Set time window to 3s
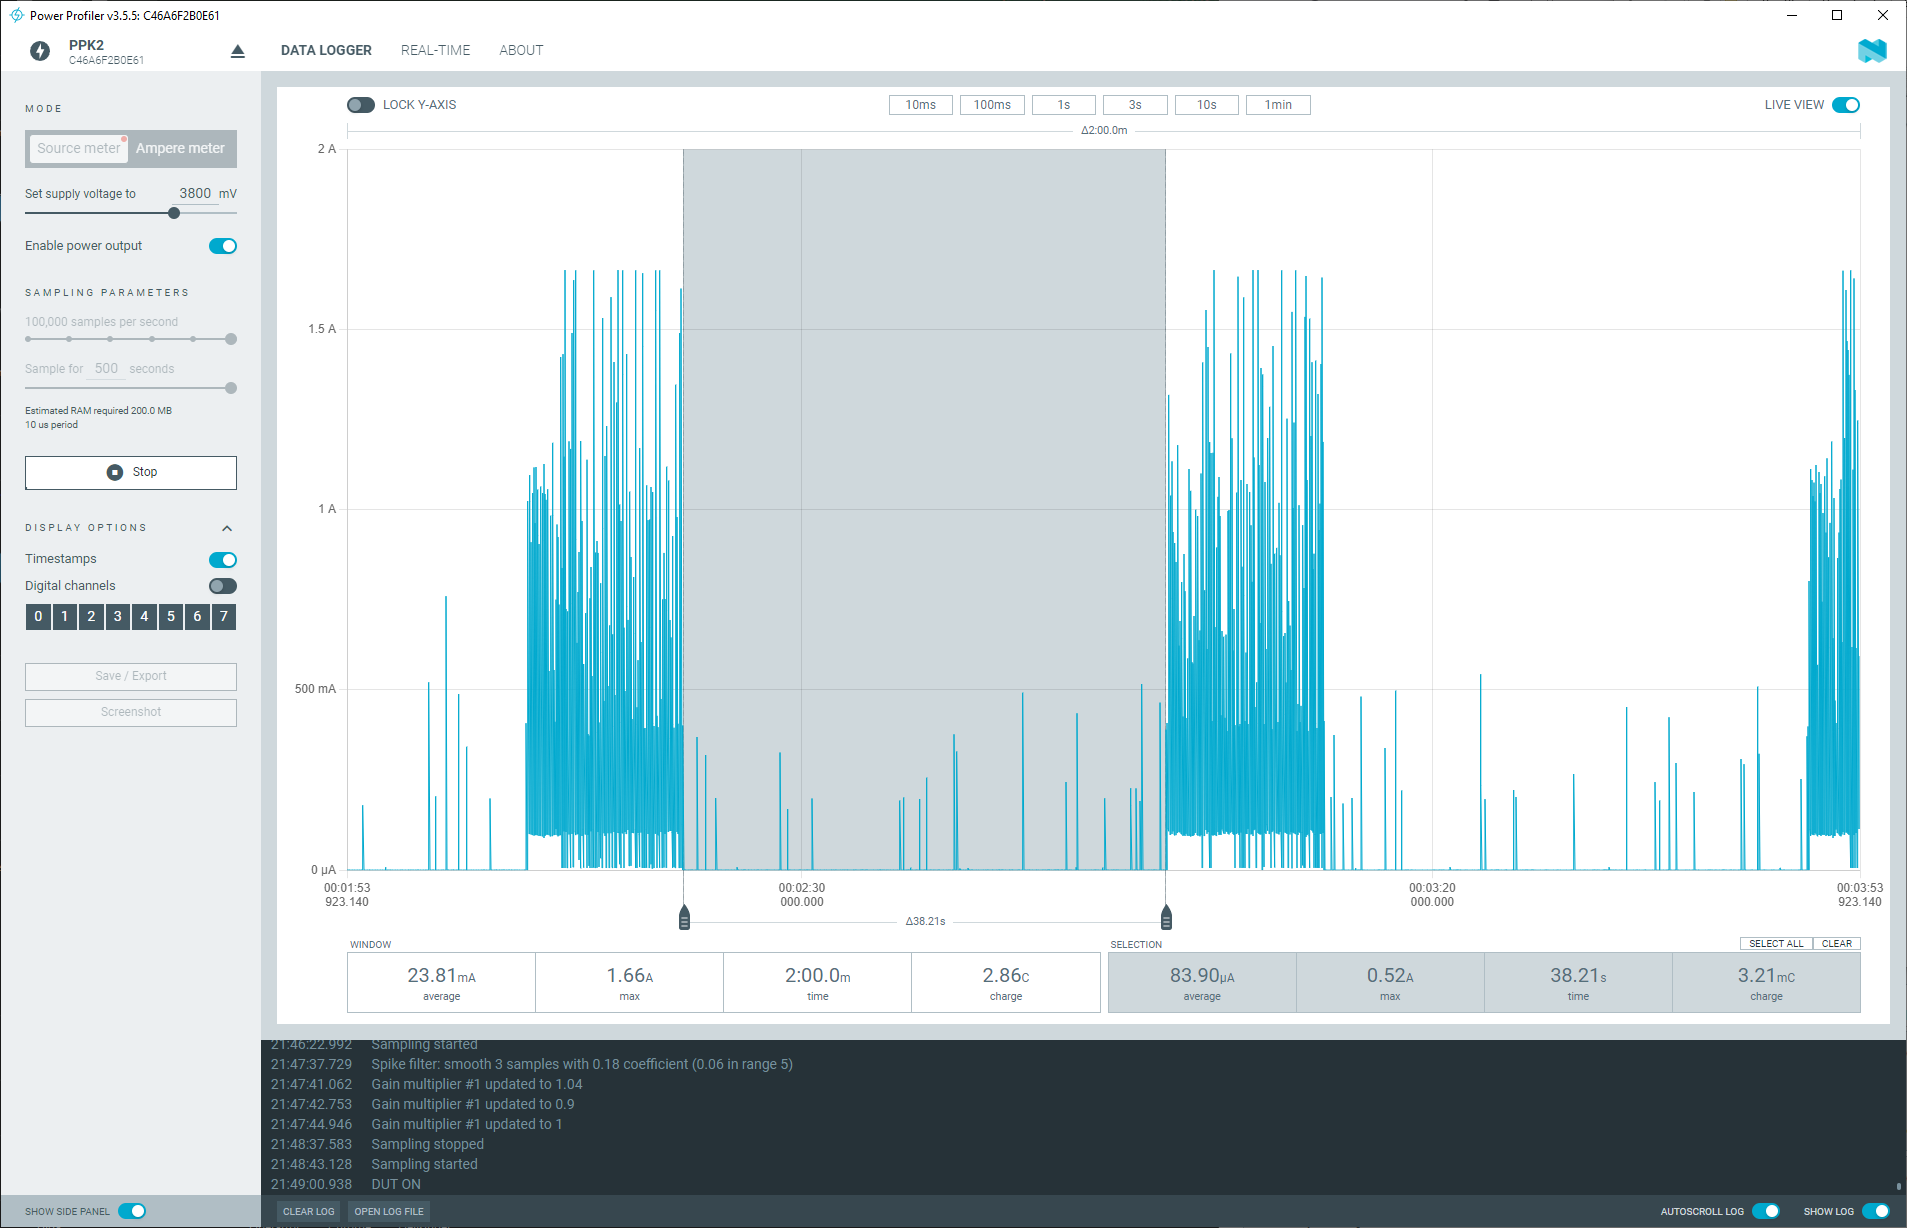The width and height of the screenshot is (1907, 1228). point(1135,105)
